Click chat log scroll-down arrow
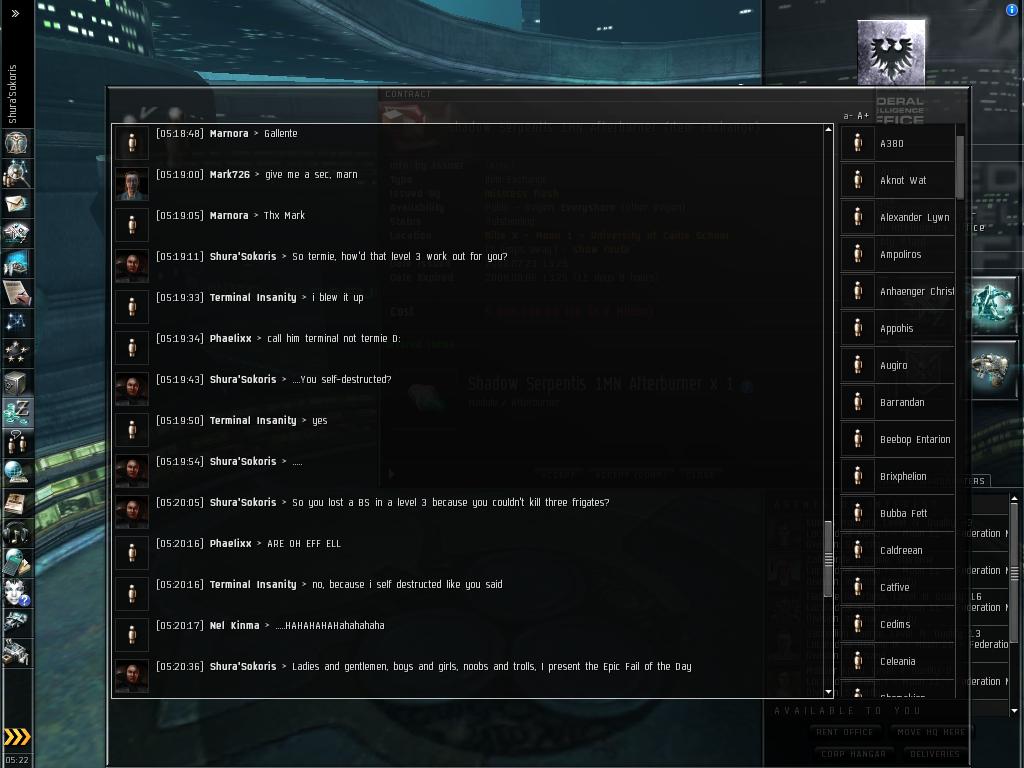 click(x=828, y=692)
